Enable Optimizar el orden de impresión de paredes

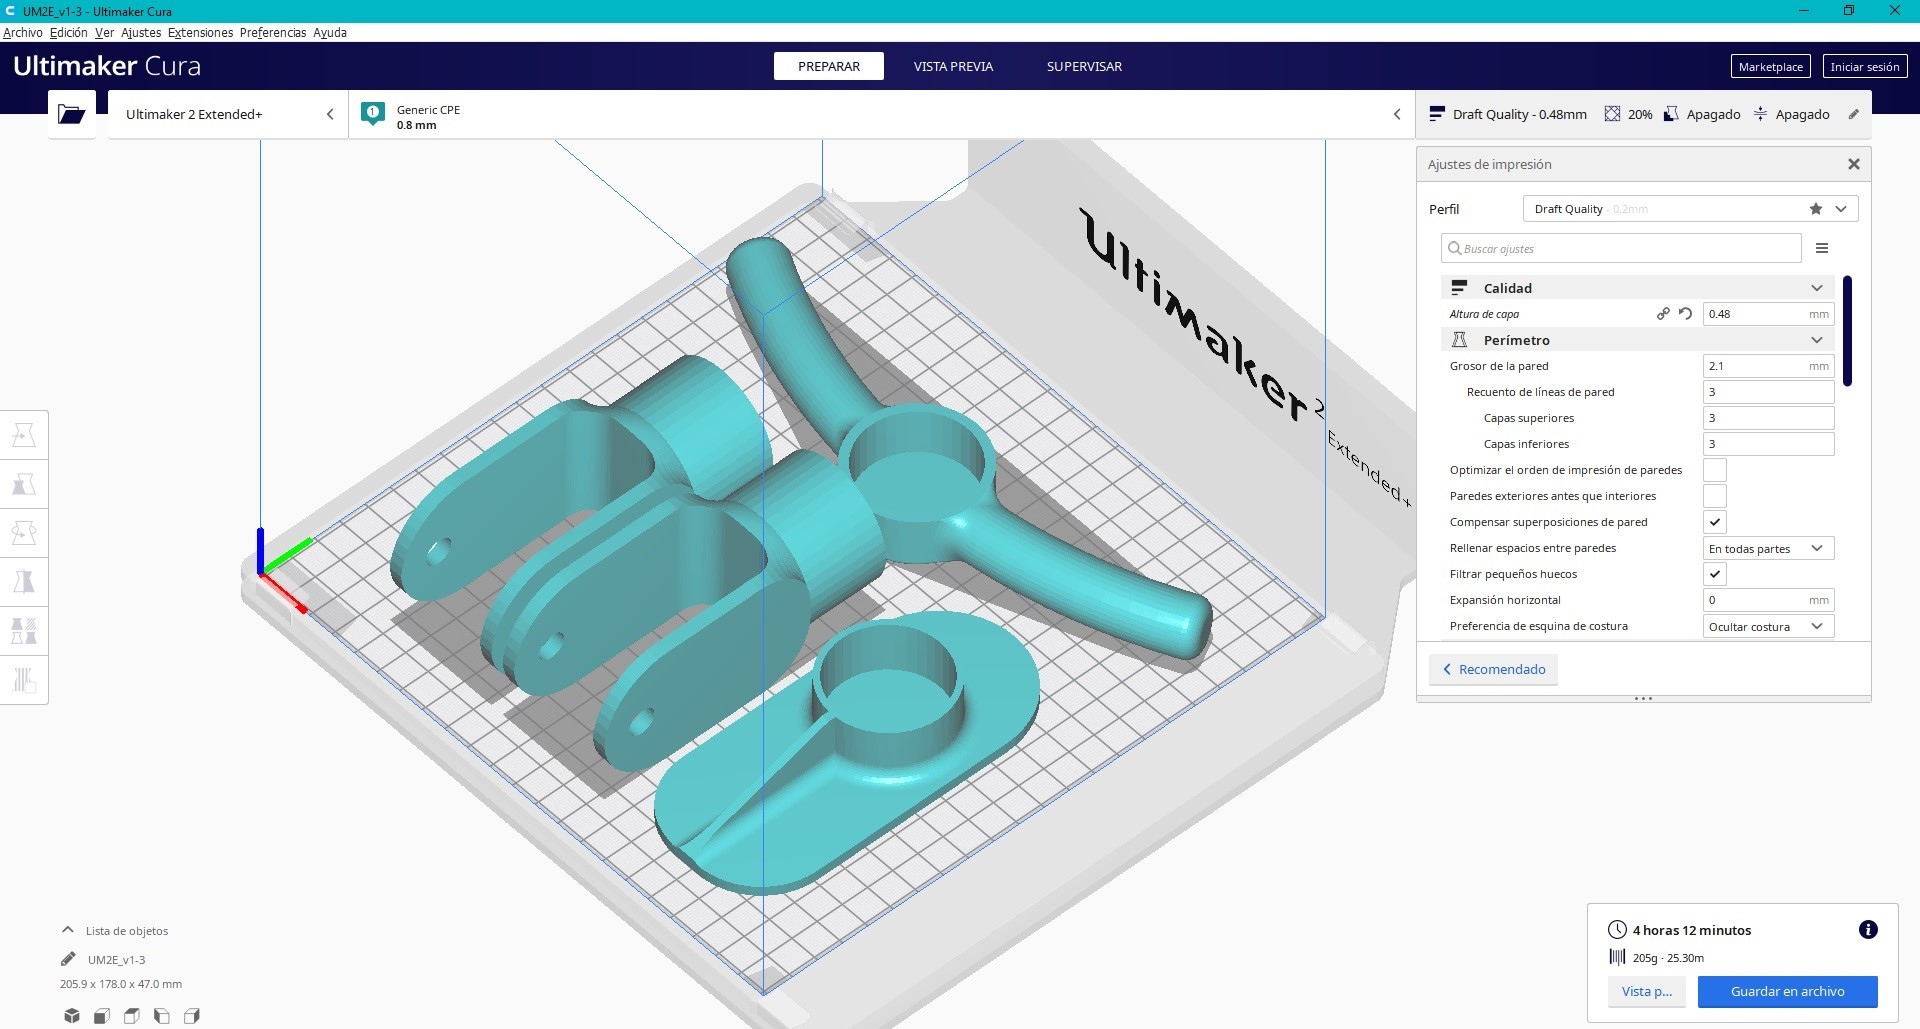(x=1715, y=470)
